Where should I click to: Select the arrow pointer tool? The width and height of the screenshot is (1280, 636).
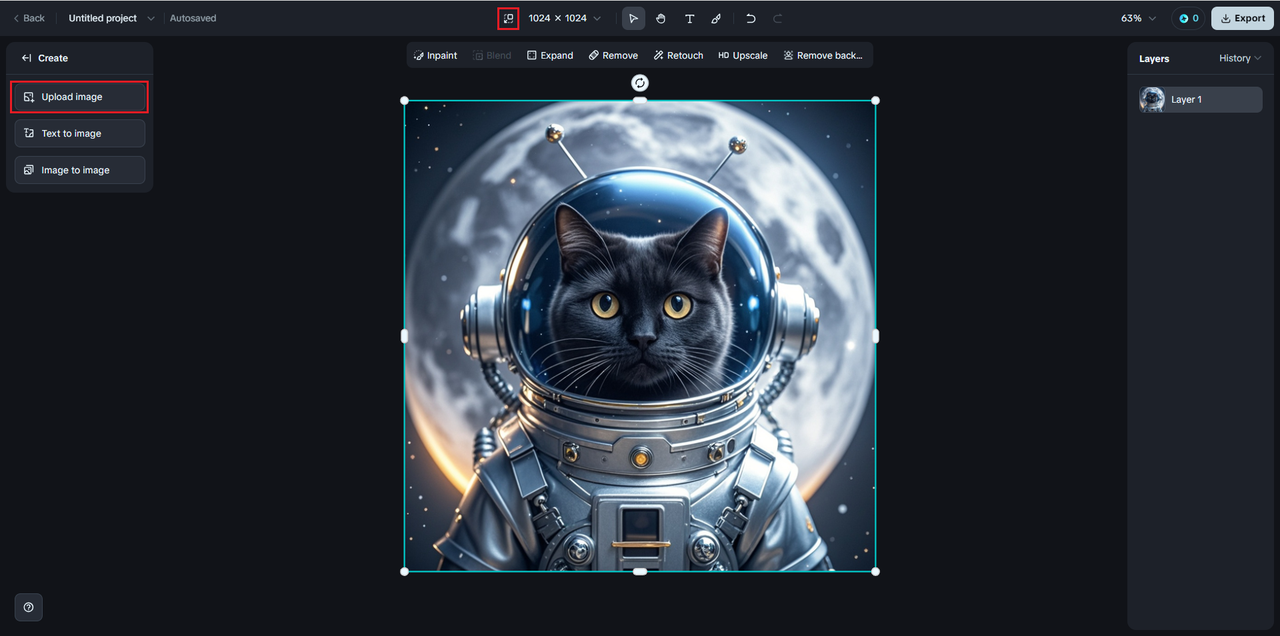click(x=633, y=18)
